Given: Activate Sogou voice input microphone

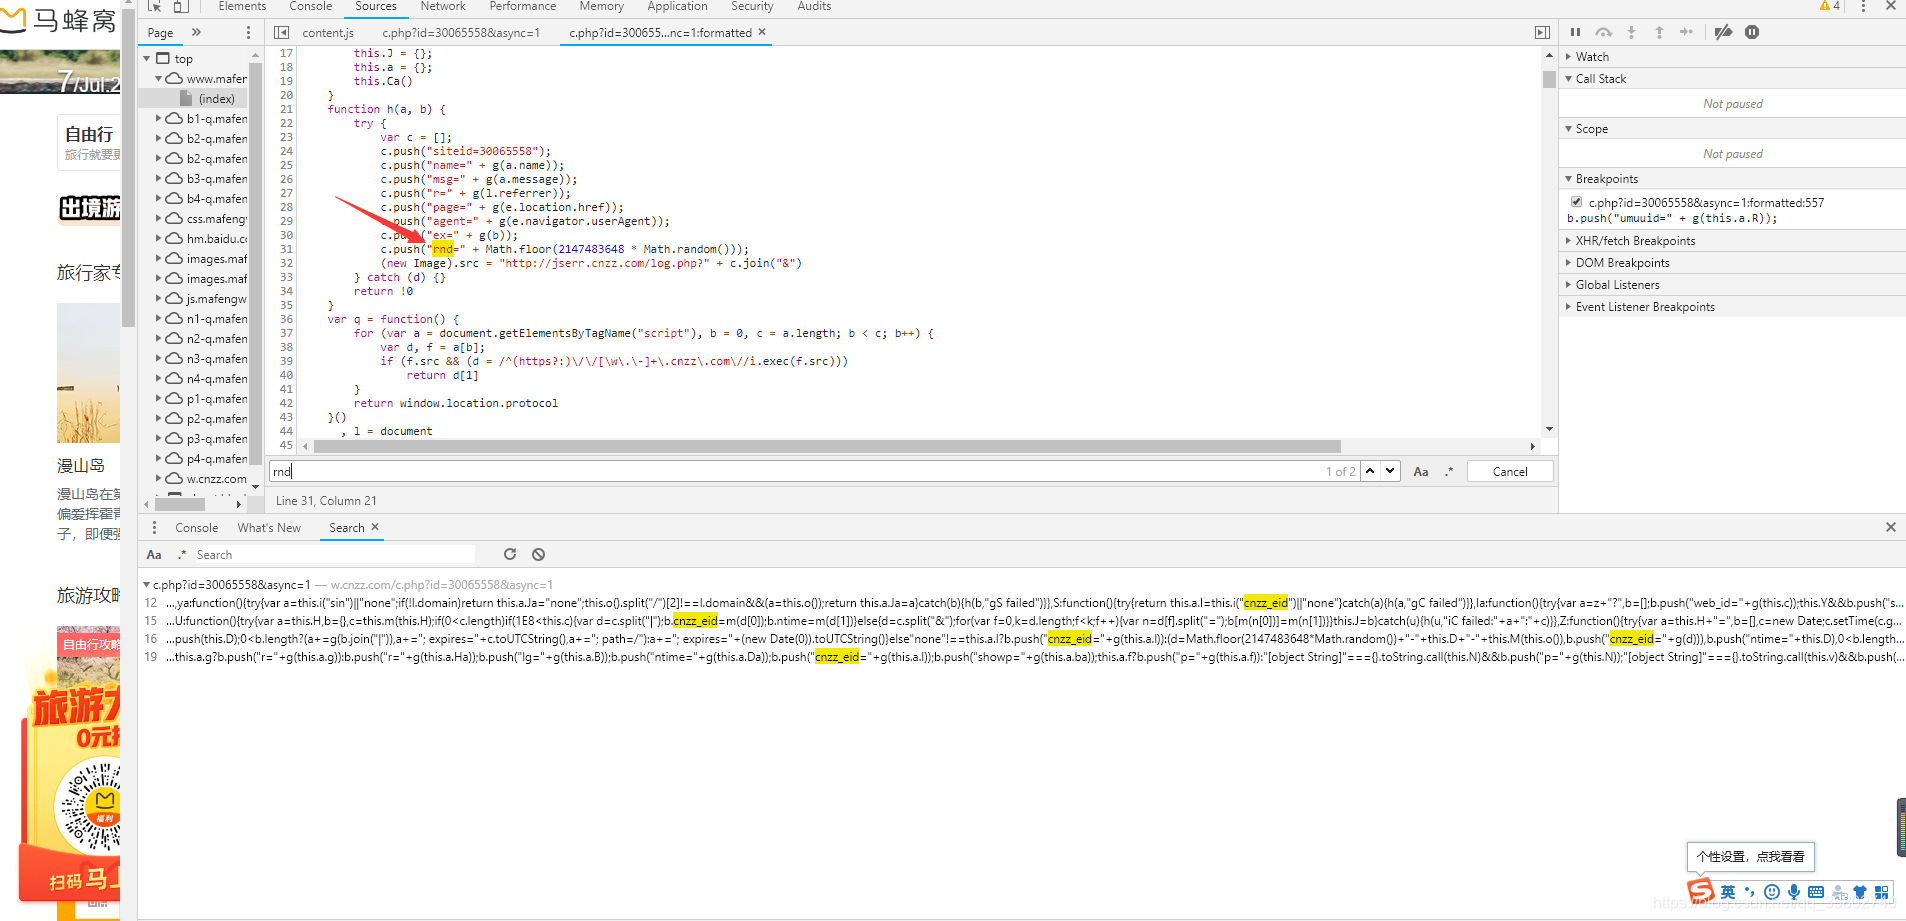Looking at the screenshot, I should (x=1794, y=892).
